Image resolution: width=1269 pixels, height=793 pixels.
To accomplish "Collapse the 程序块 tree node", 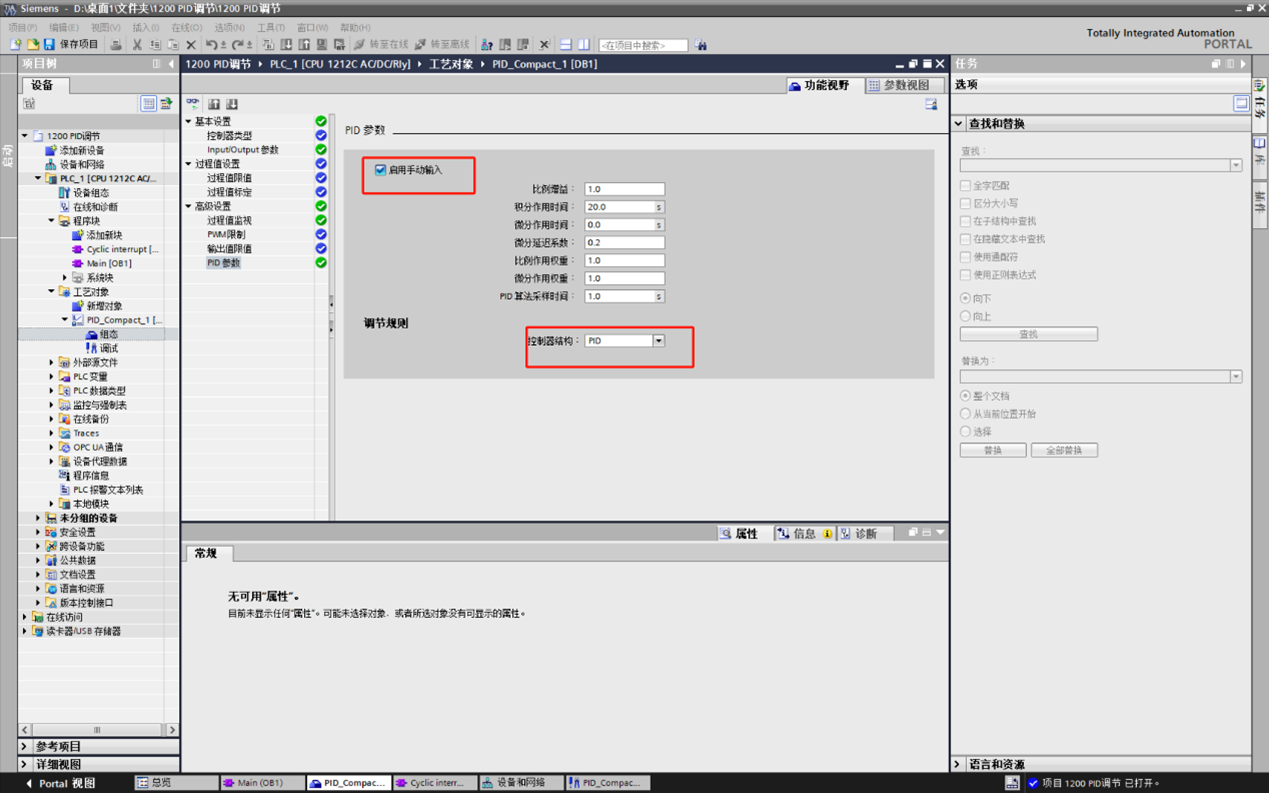I will coord(52,221).
